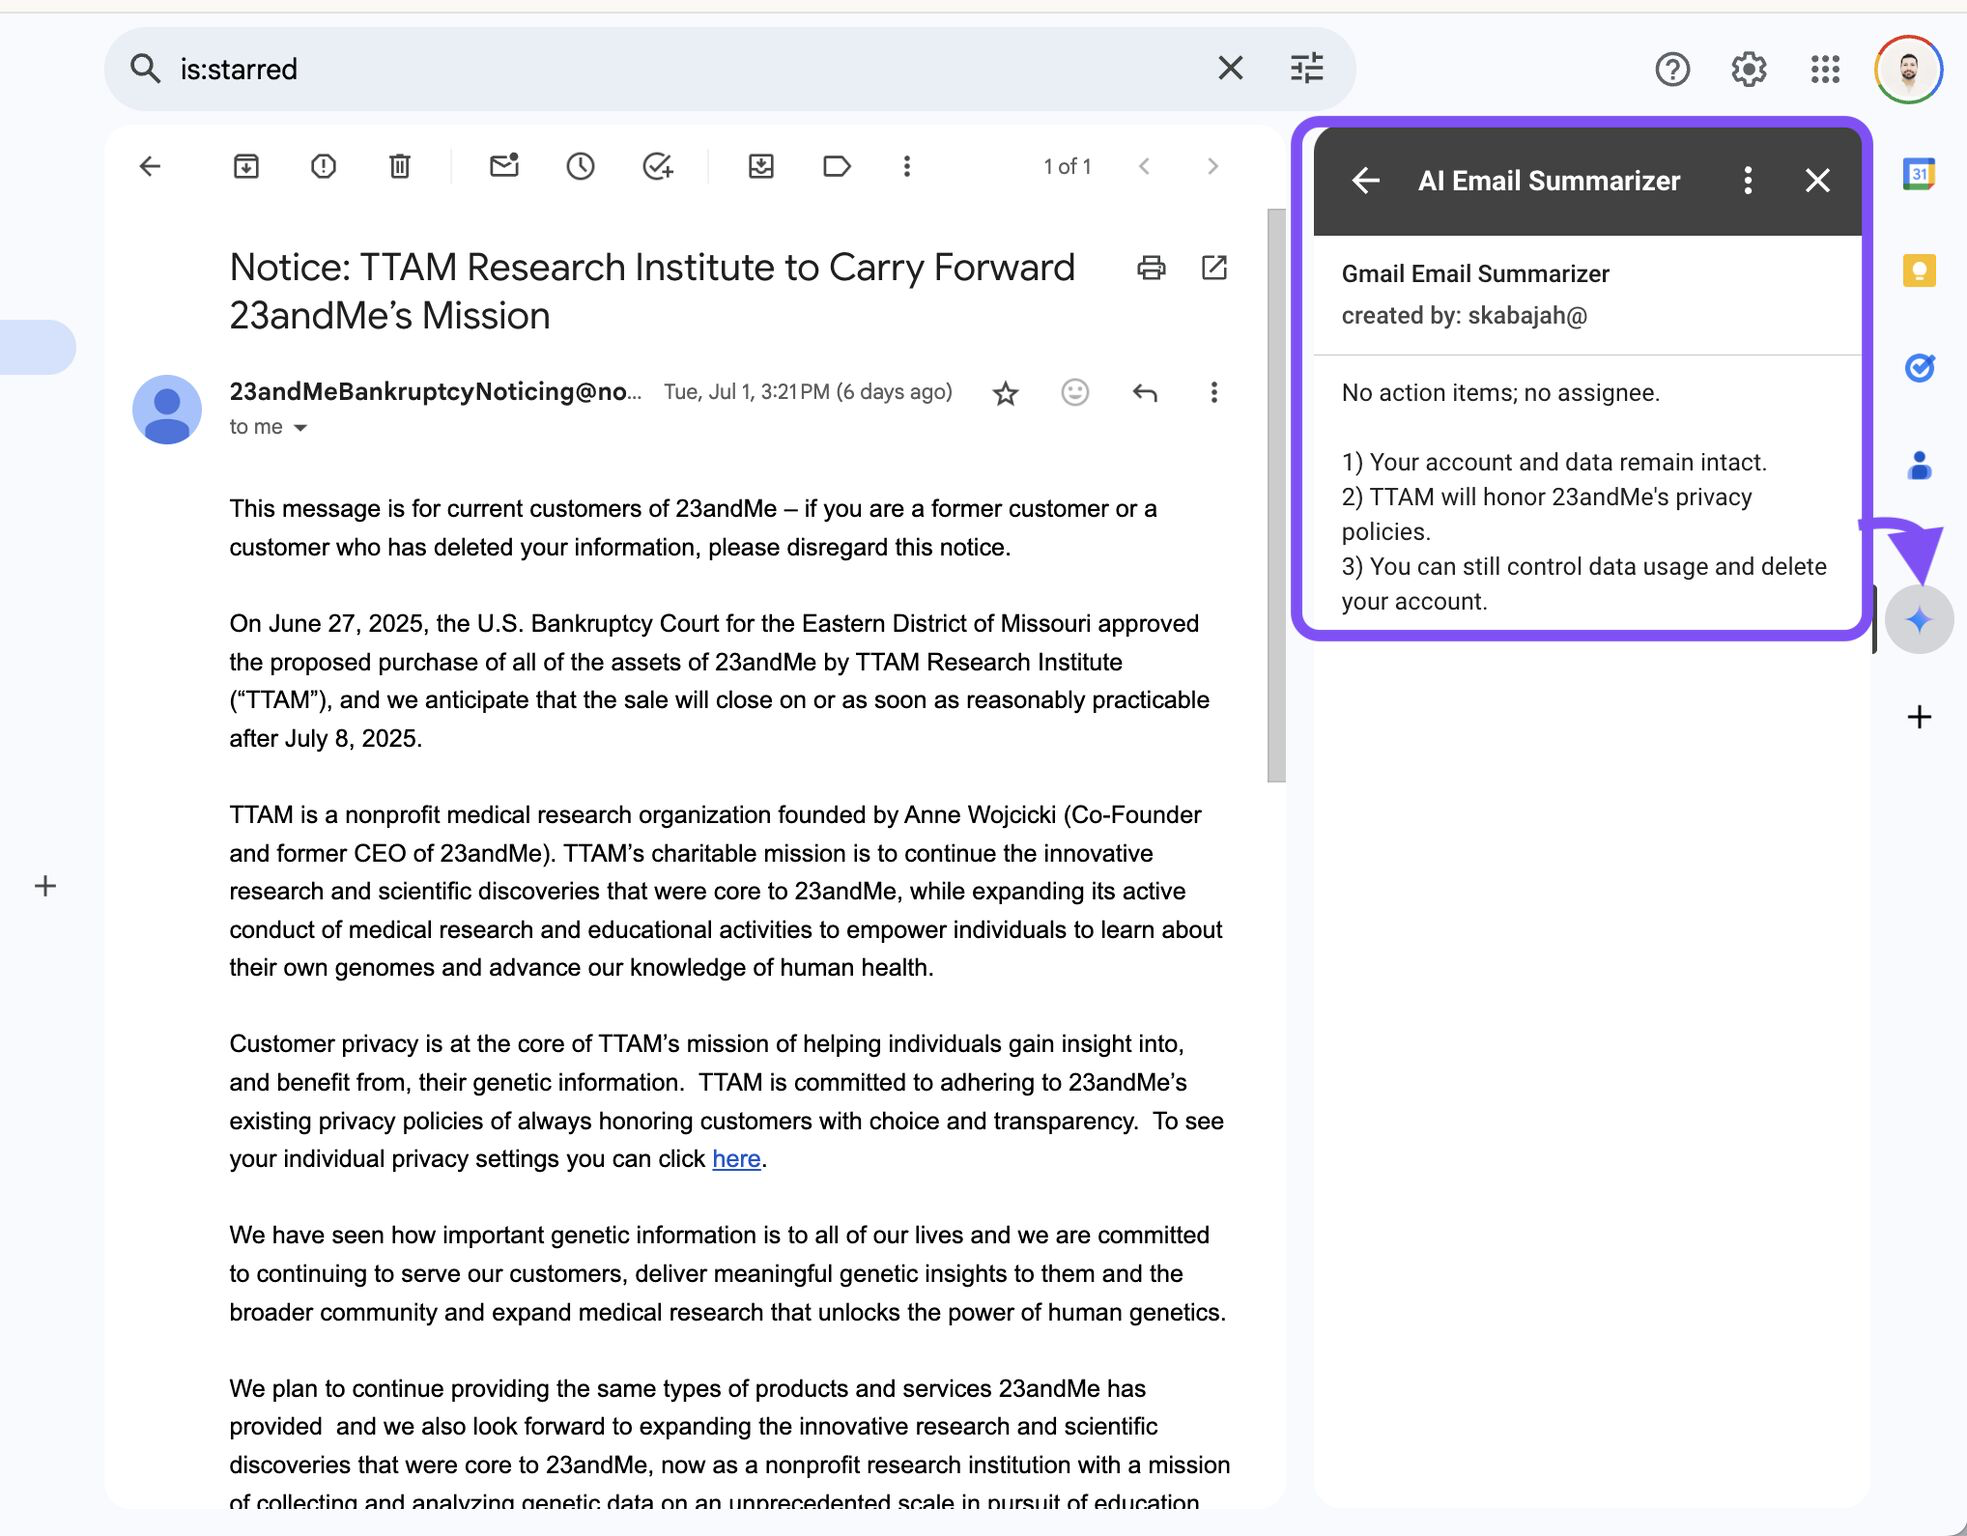This screenshot has width=1967, height=1536.
Task: Open Google Calendar side panel
Action: (1919, 173)
